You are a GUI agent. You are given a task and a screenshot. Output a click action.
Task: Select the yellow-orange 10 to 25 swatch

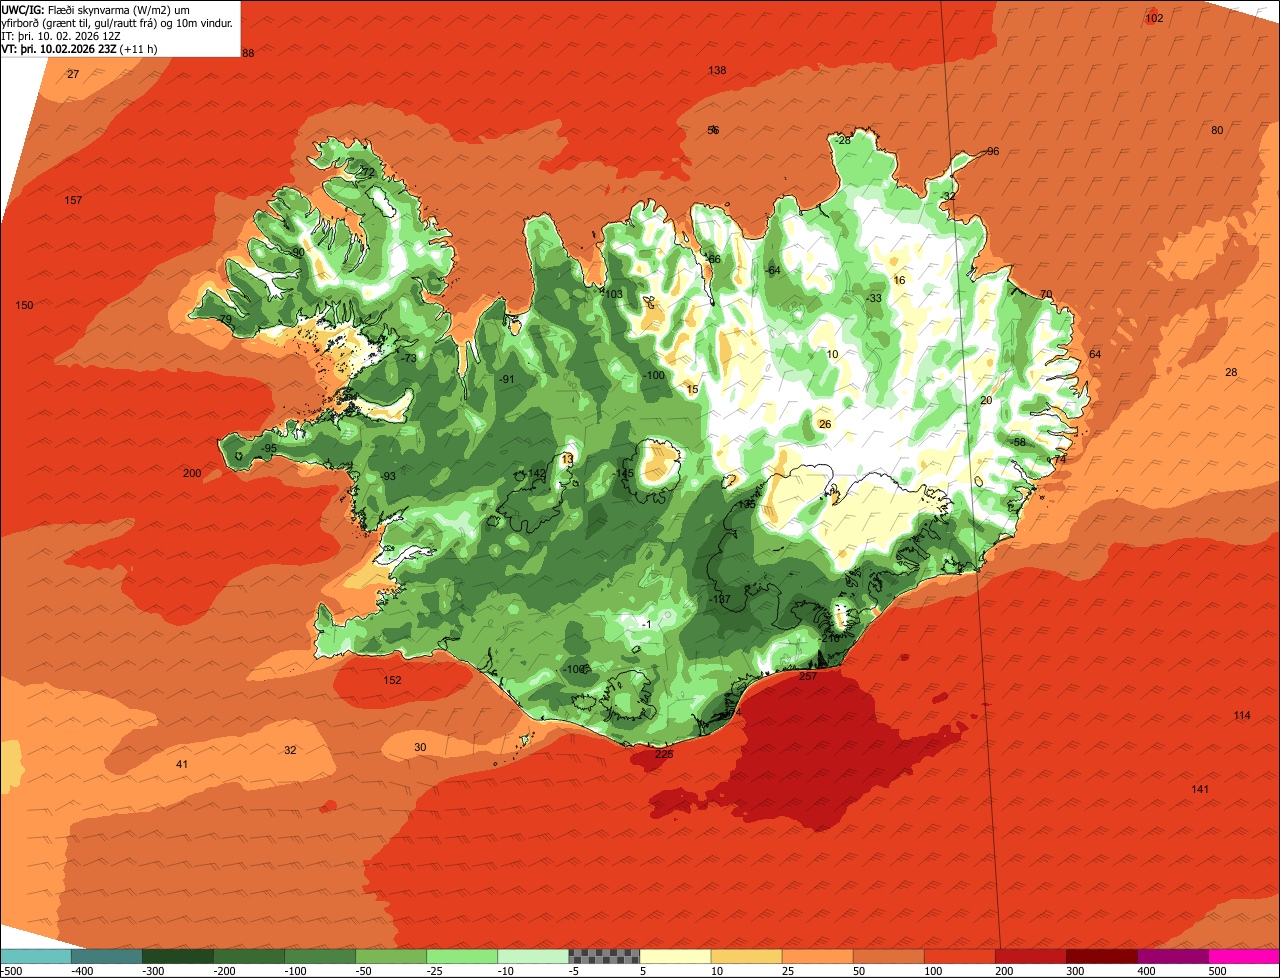pyautogui.click(x=746, y=956)
